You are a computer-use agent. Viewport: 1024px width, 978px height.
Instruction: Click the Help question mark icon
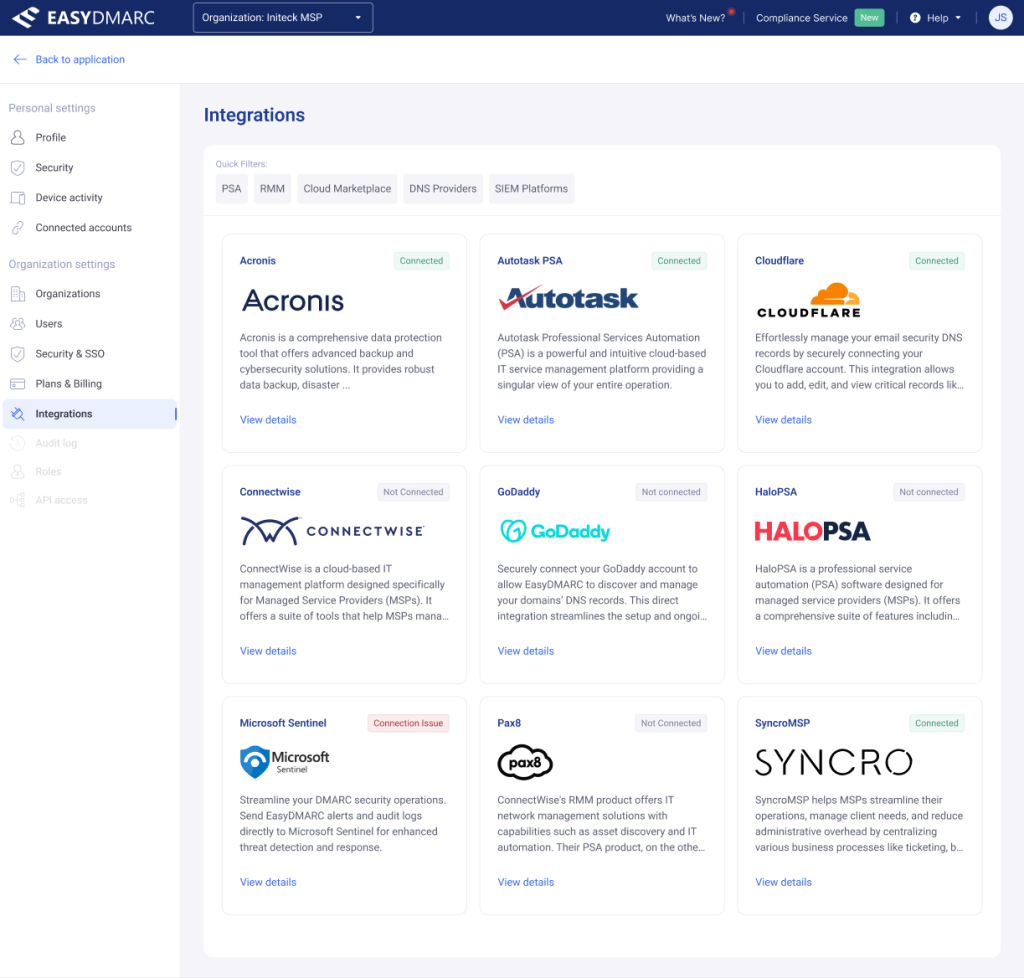pos(915,18)
